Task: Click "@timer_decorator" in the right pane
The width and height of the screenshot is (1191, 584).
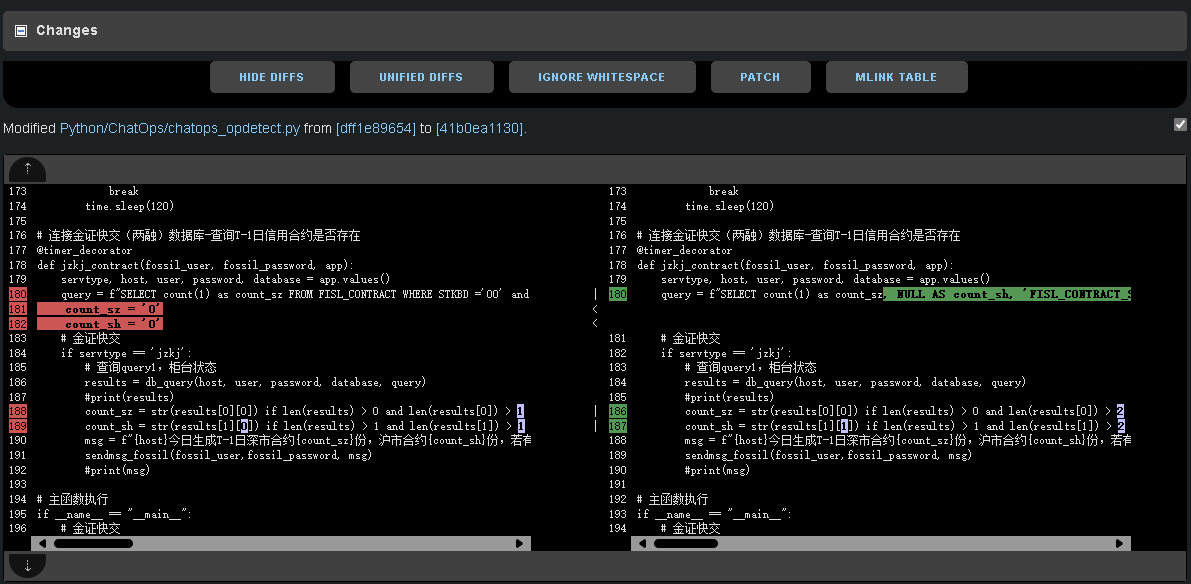Action: 684,250
